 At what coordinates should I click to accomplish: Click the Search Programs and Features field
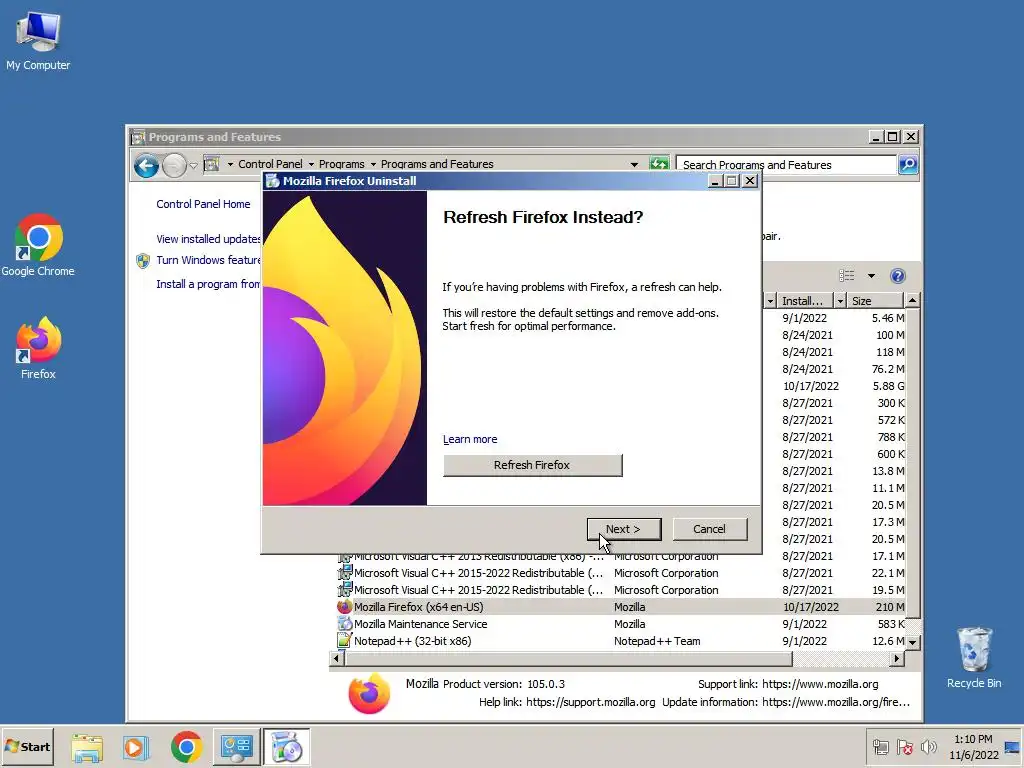pyautogui.click(x=786, y=165)
